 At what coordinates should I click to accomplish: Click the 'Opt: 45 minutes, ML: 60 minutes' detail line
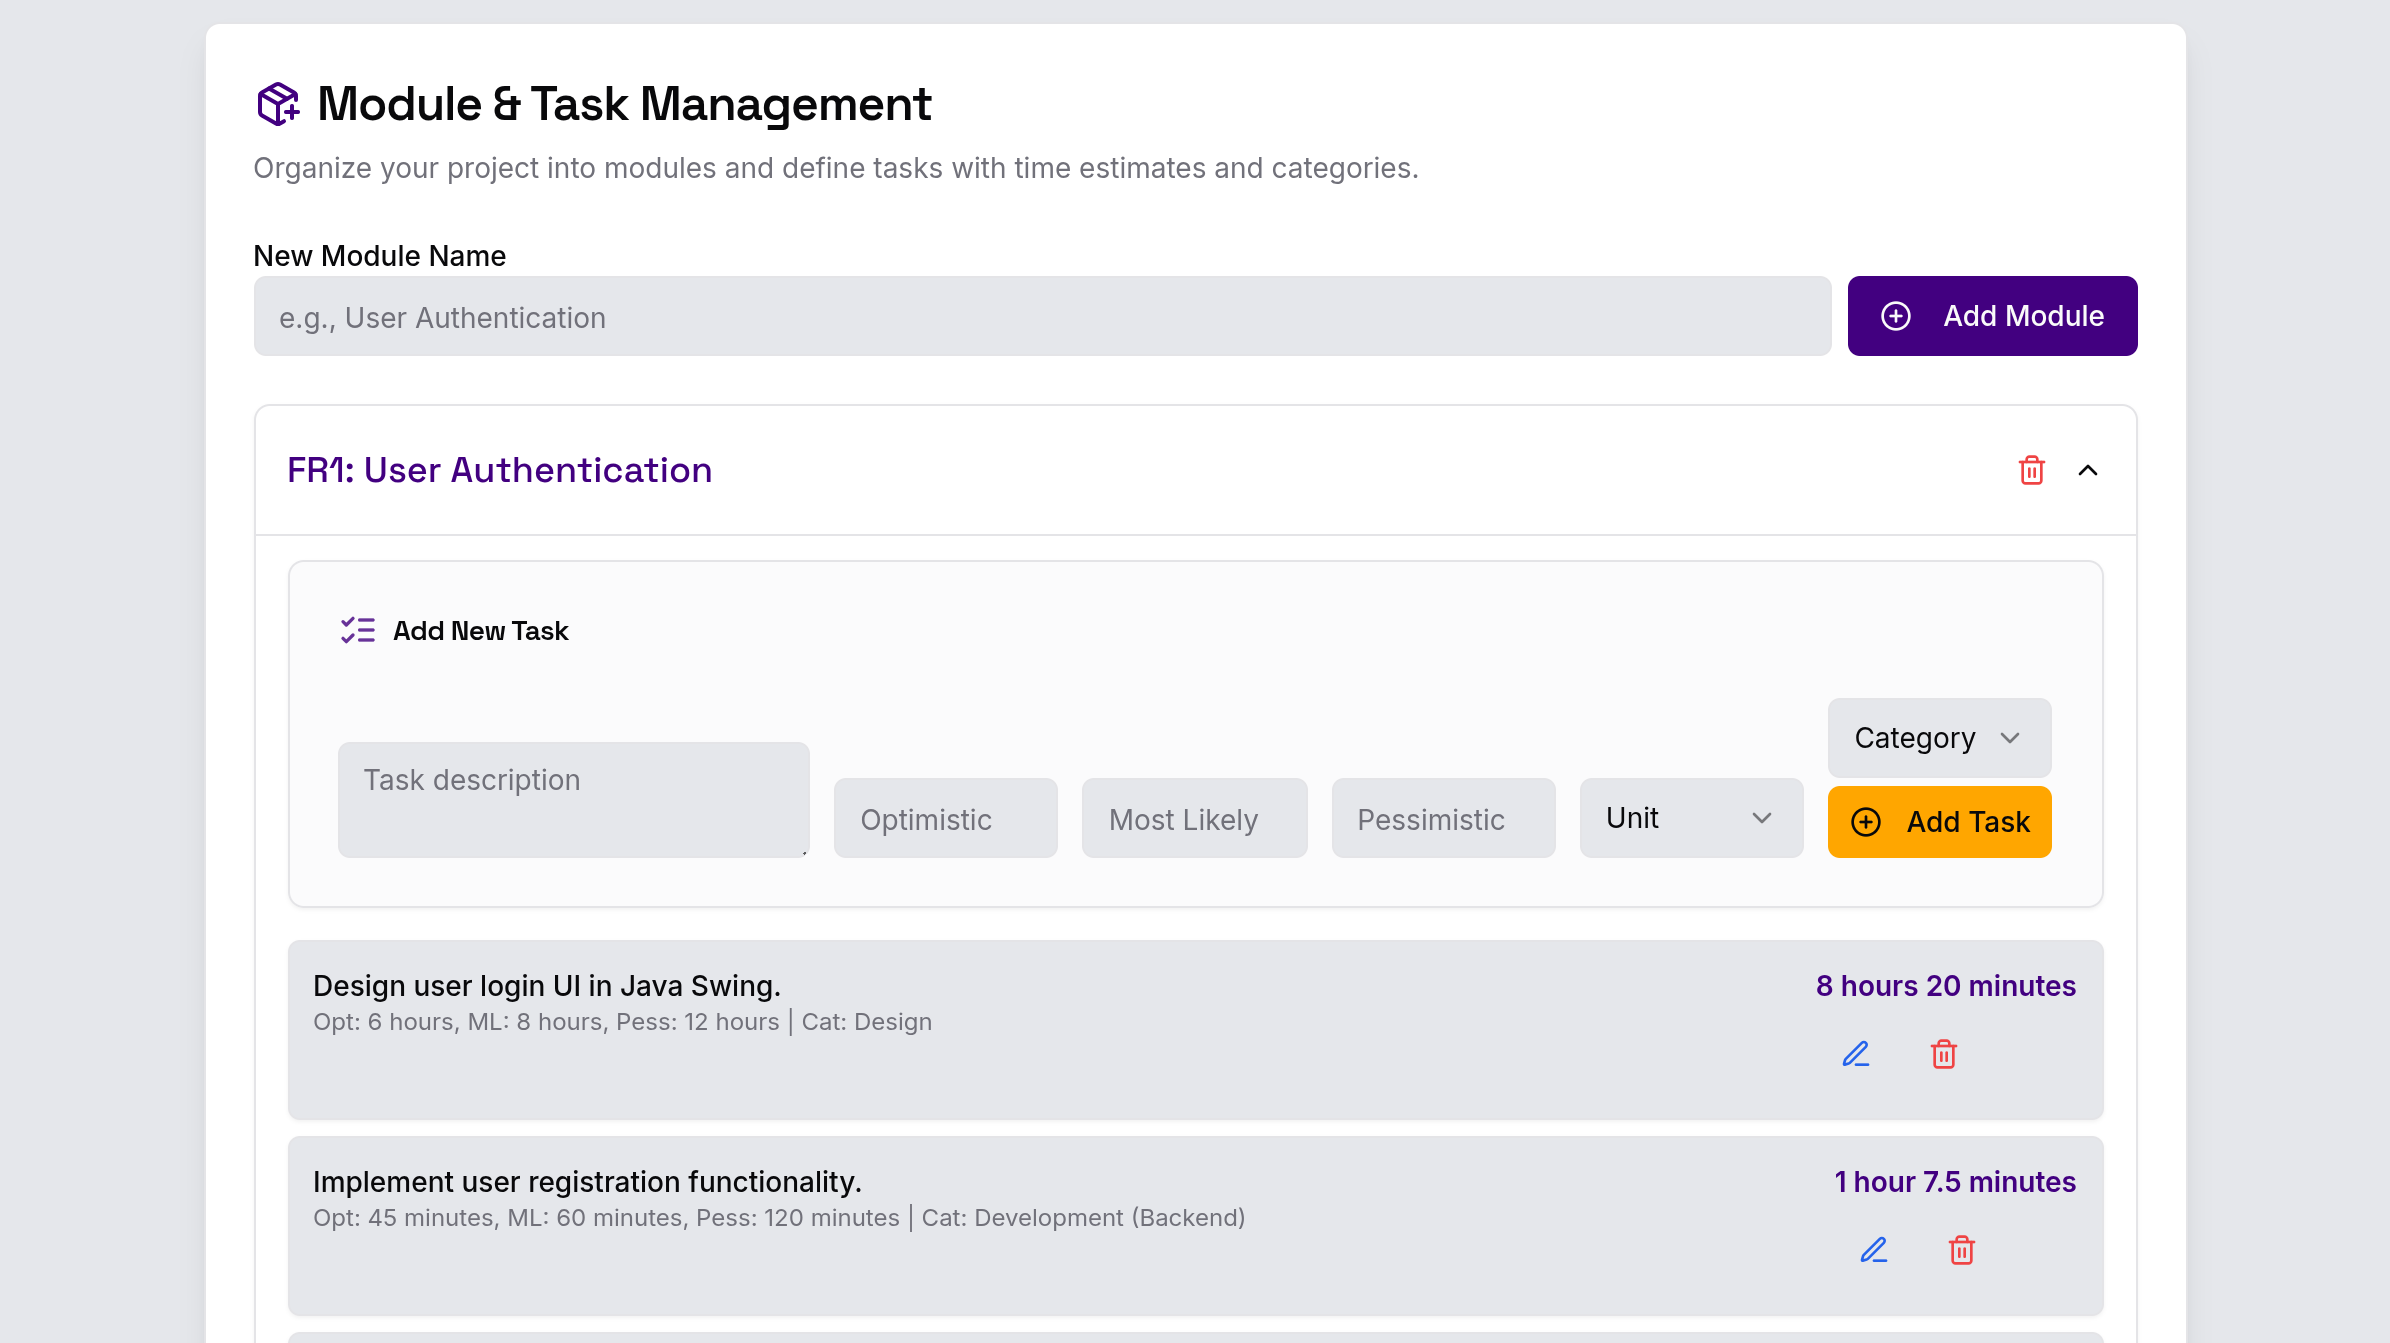(x=779, y=1218)
